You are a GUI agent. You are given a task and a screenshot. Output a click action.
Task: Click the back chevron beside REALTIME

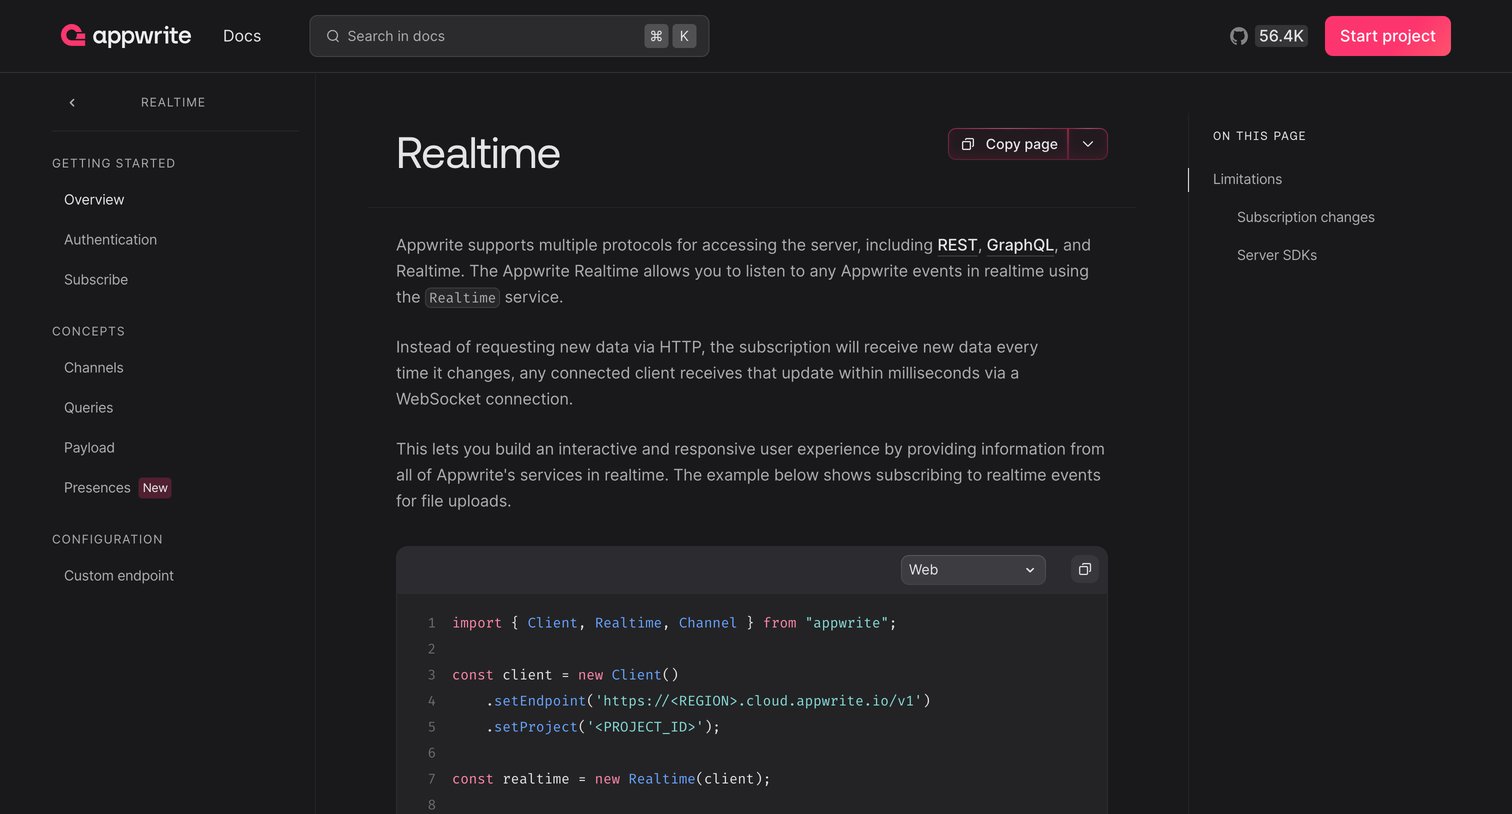click(x=72, y=102)
